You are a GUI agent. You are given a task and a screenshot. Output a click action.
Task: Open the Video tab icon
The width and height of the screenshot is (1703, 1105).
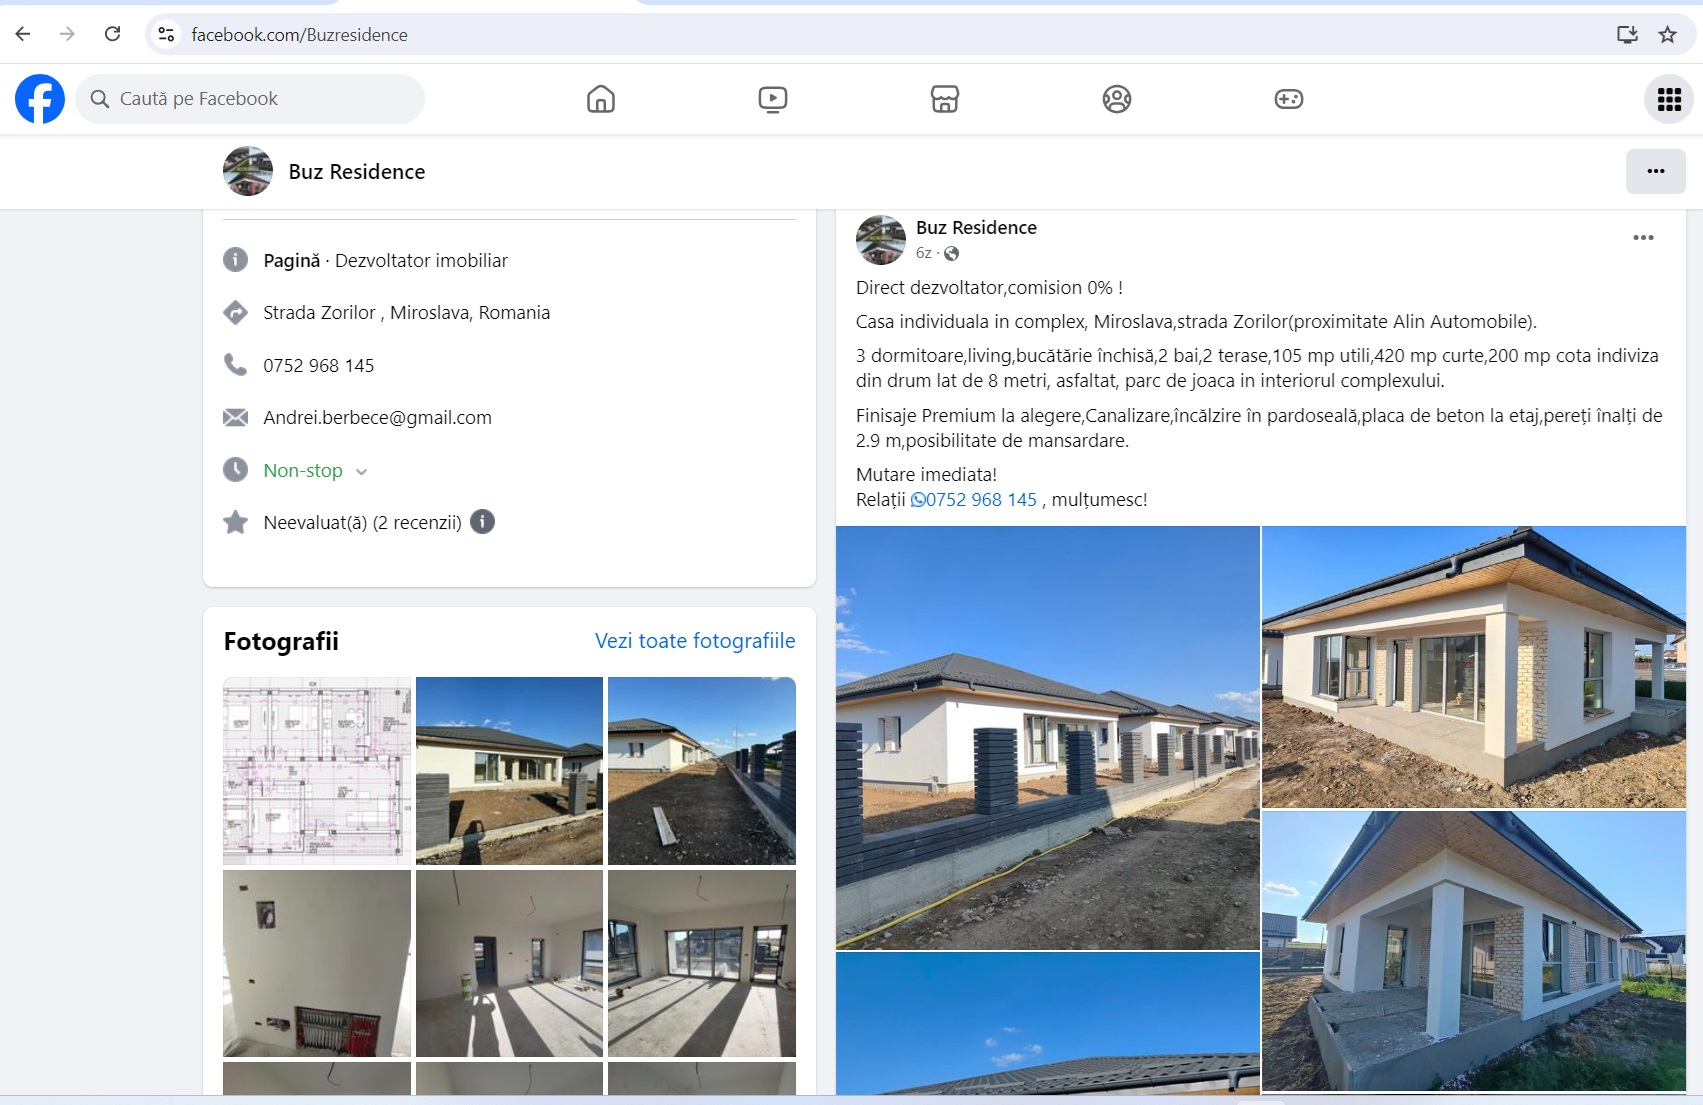tap(772, 99)
